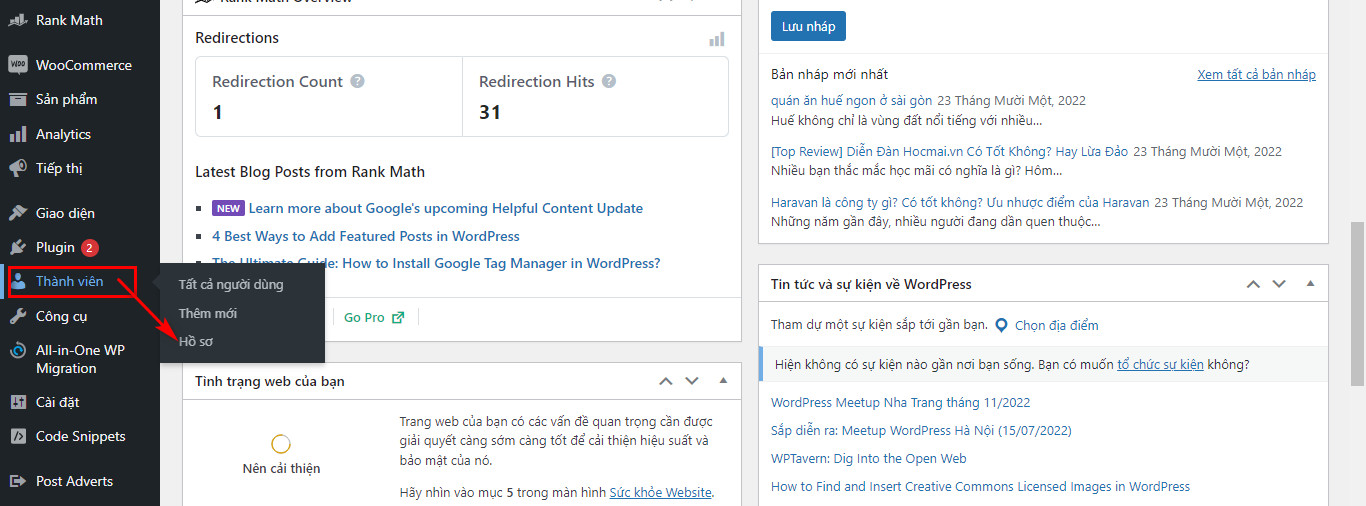Click the Plugin update count badge
The image size is (1366, 506).
[90, 247]
